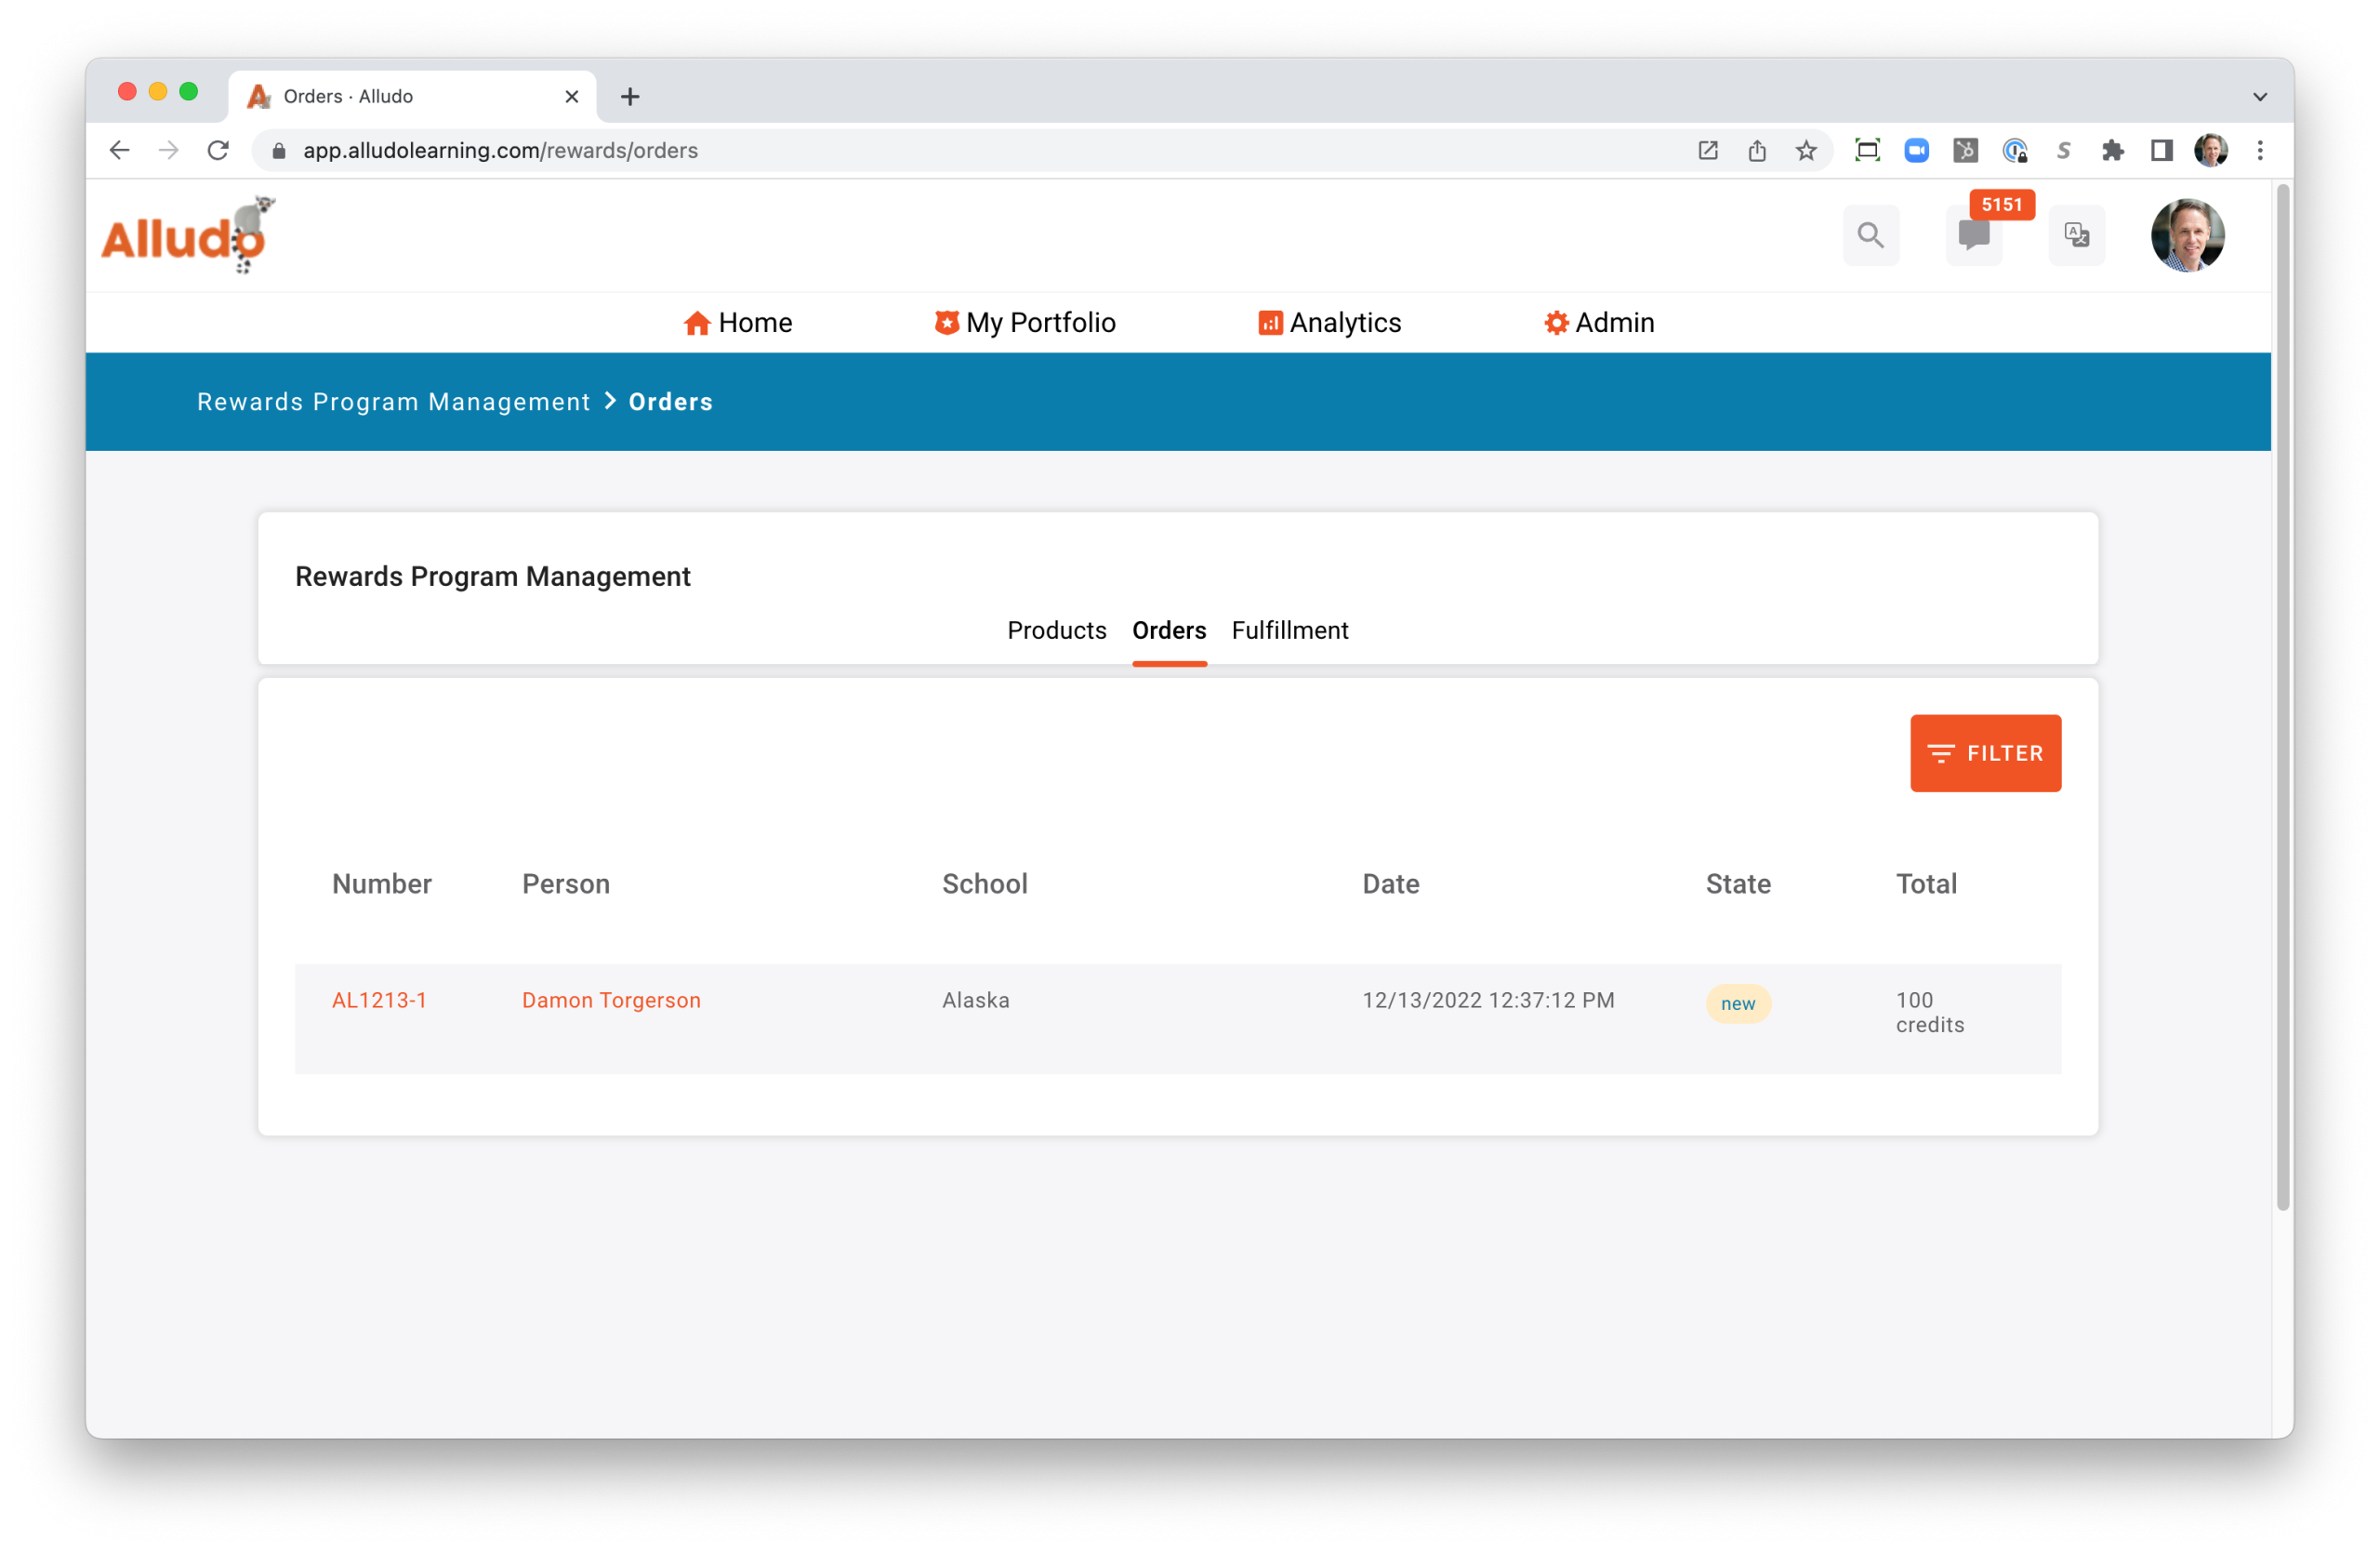The image size is (2380, 1552).
Task: Select the Orders tab
Action: pos(1169,630)
